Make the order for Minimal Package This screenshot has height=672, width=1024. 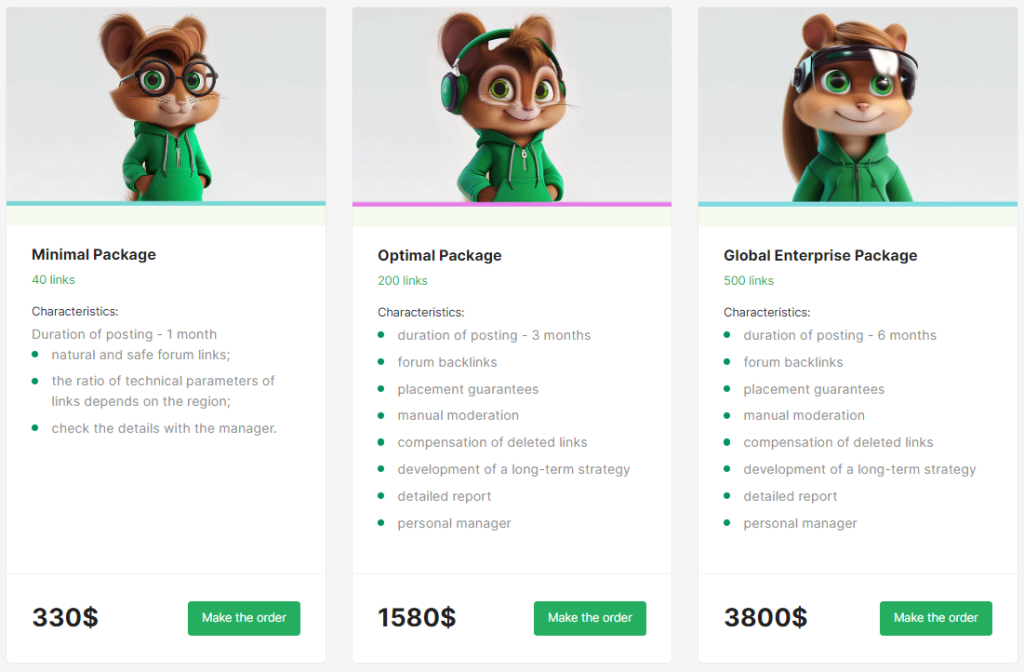point(244,618)
